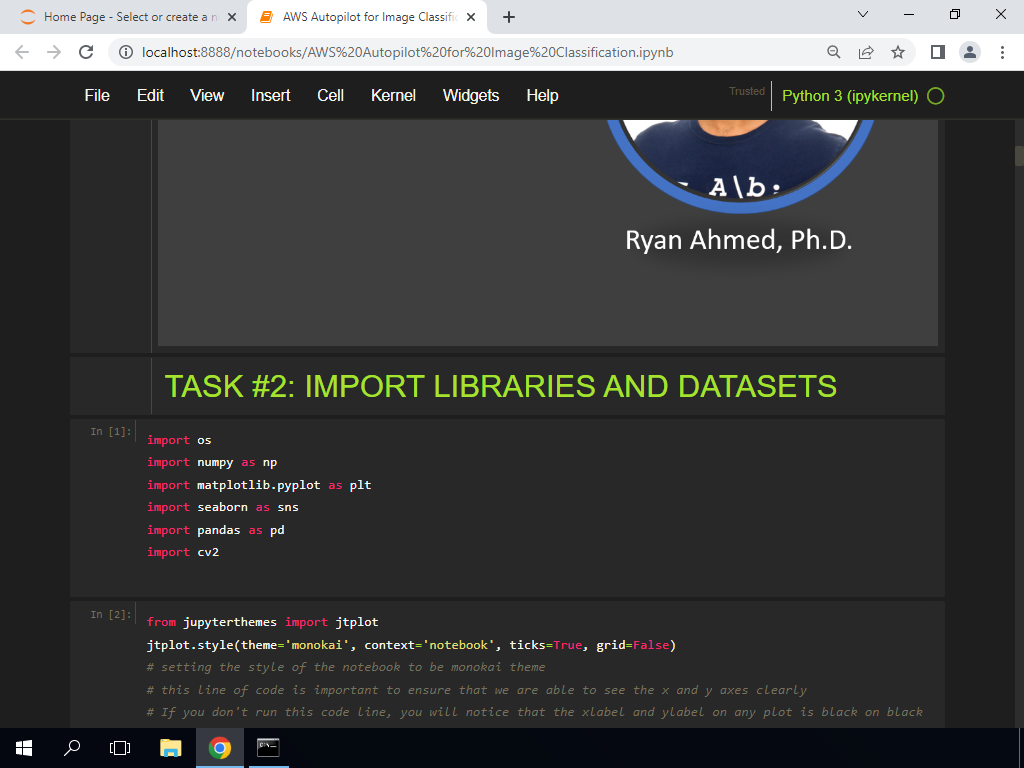Click the 'import seaborn as sns' line

click(222, 507)
